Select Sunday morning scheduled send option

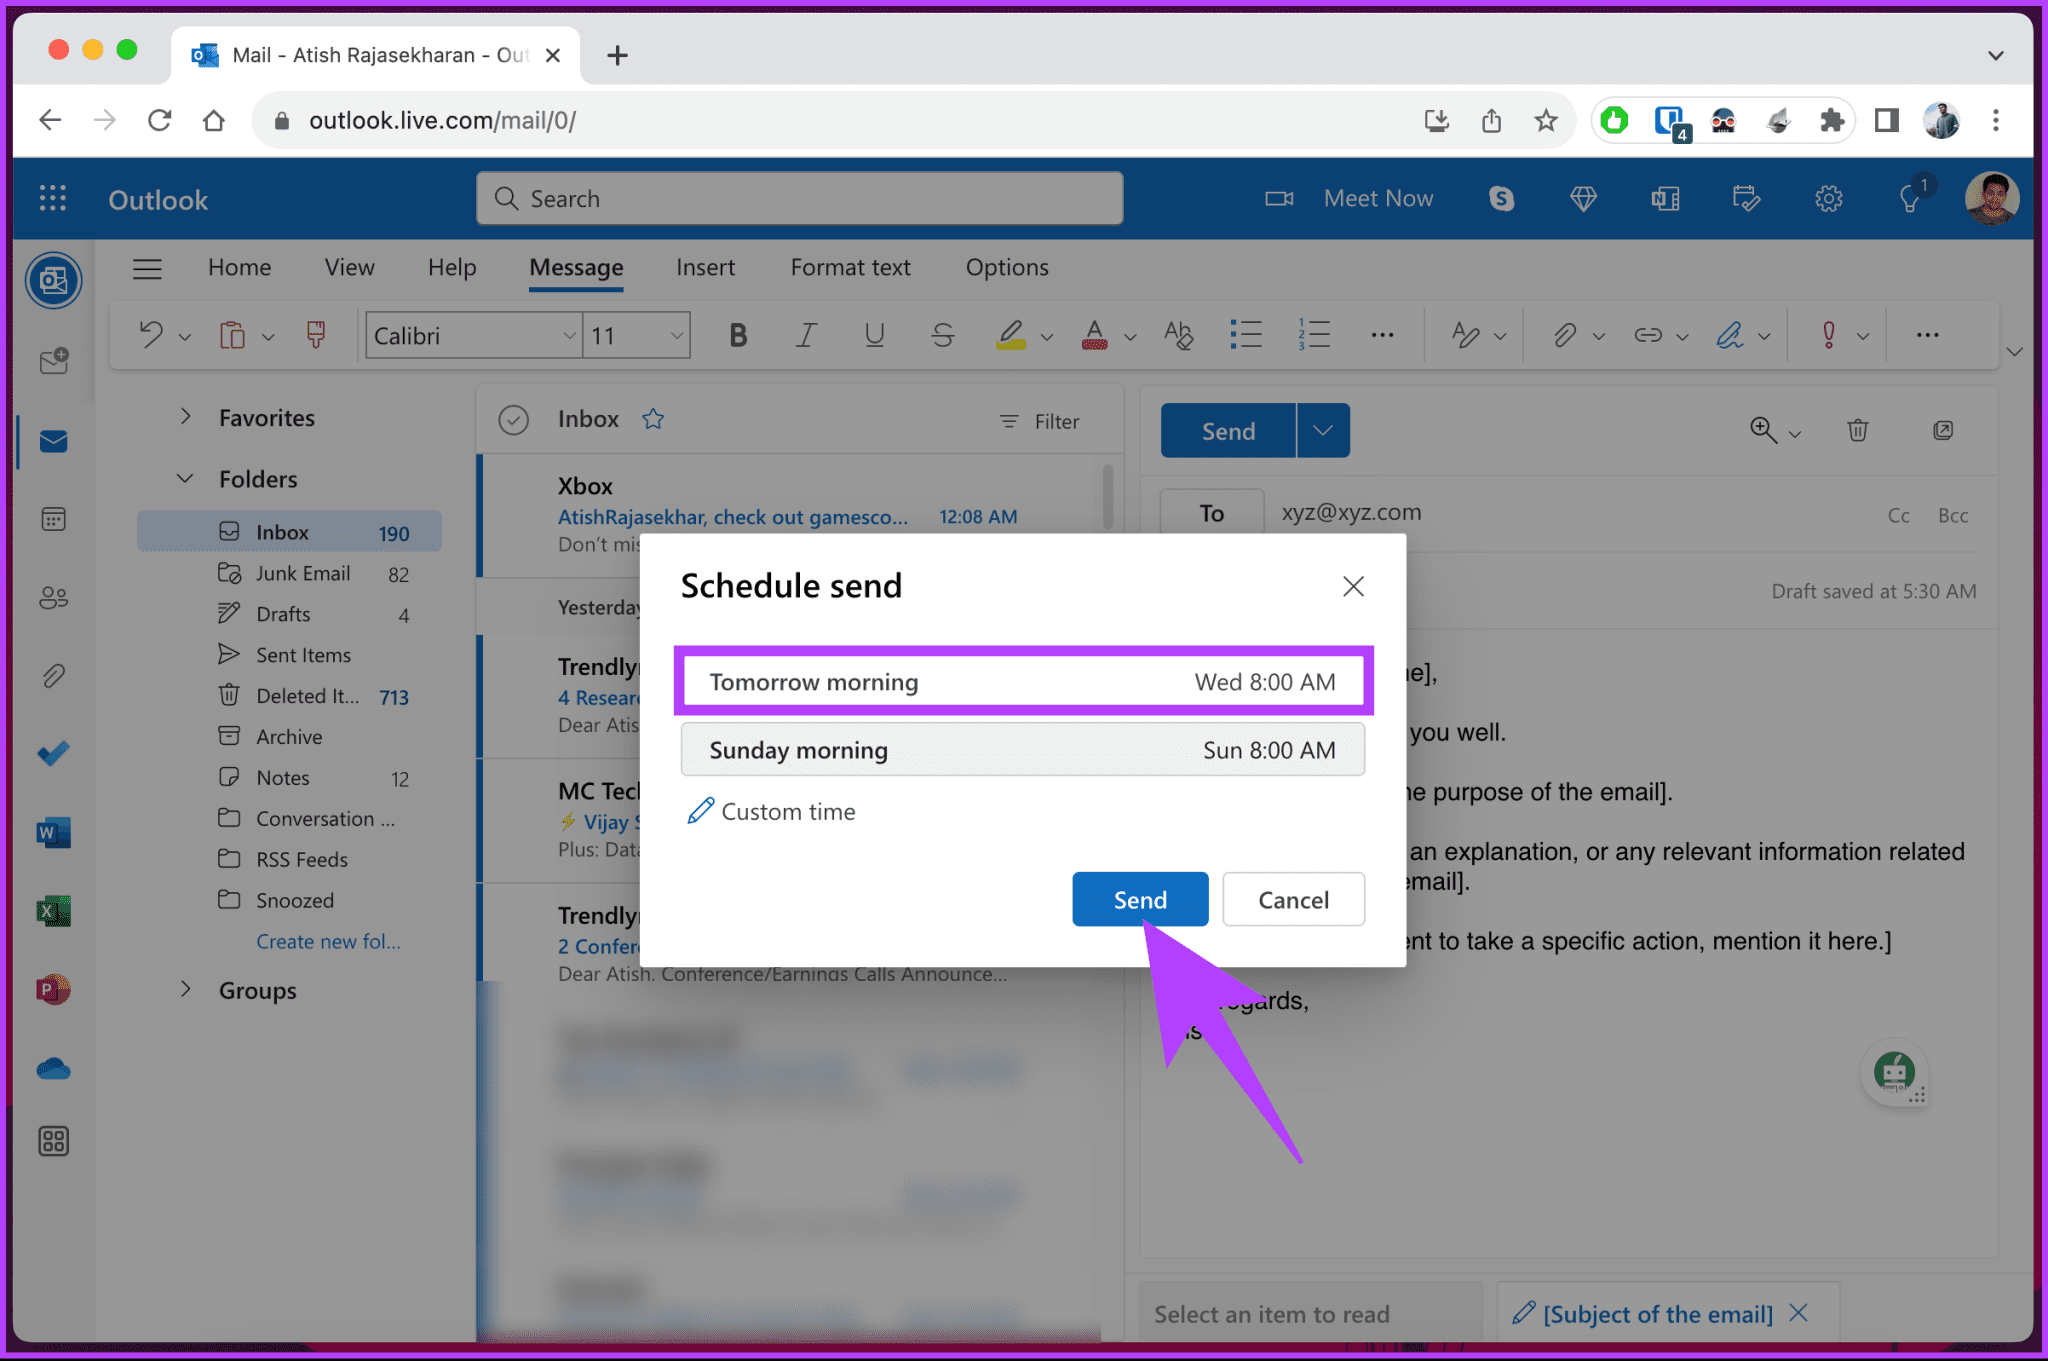(x=1025, y=749)
